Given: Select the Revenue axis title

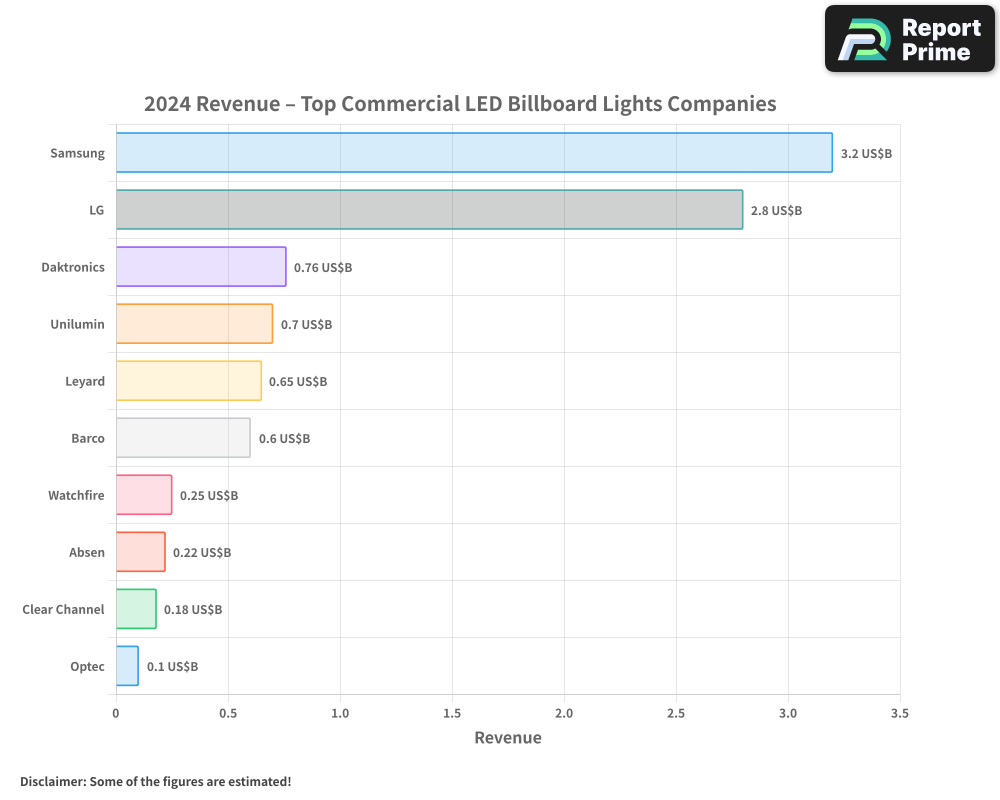Looking at the screenshot, I should (x=508, y=737).
